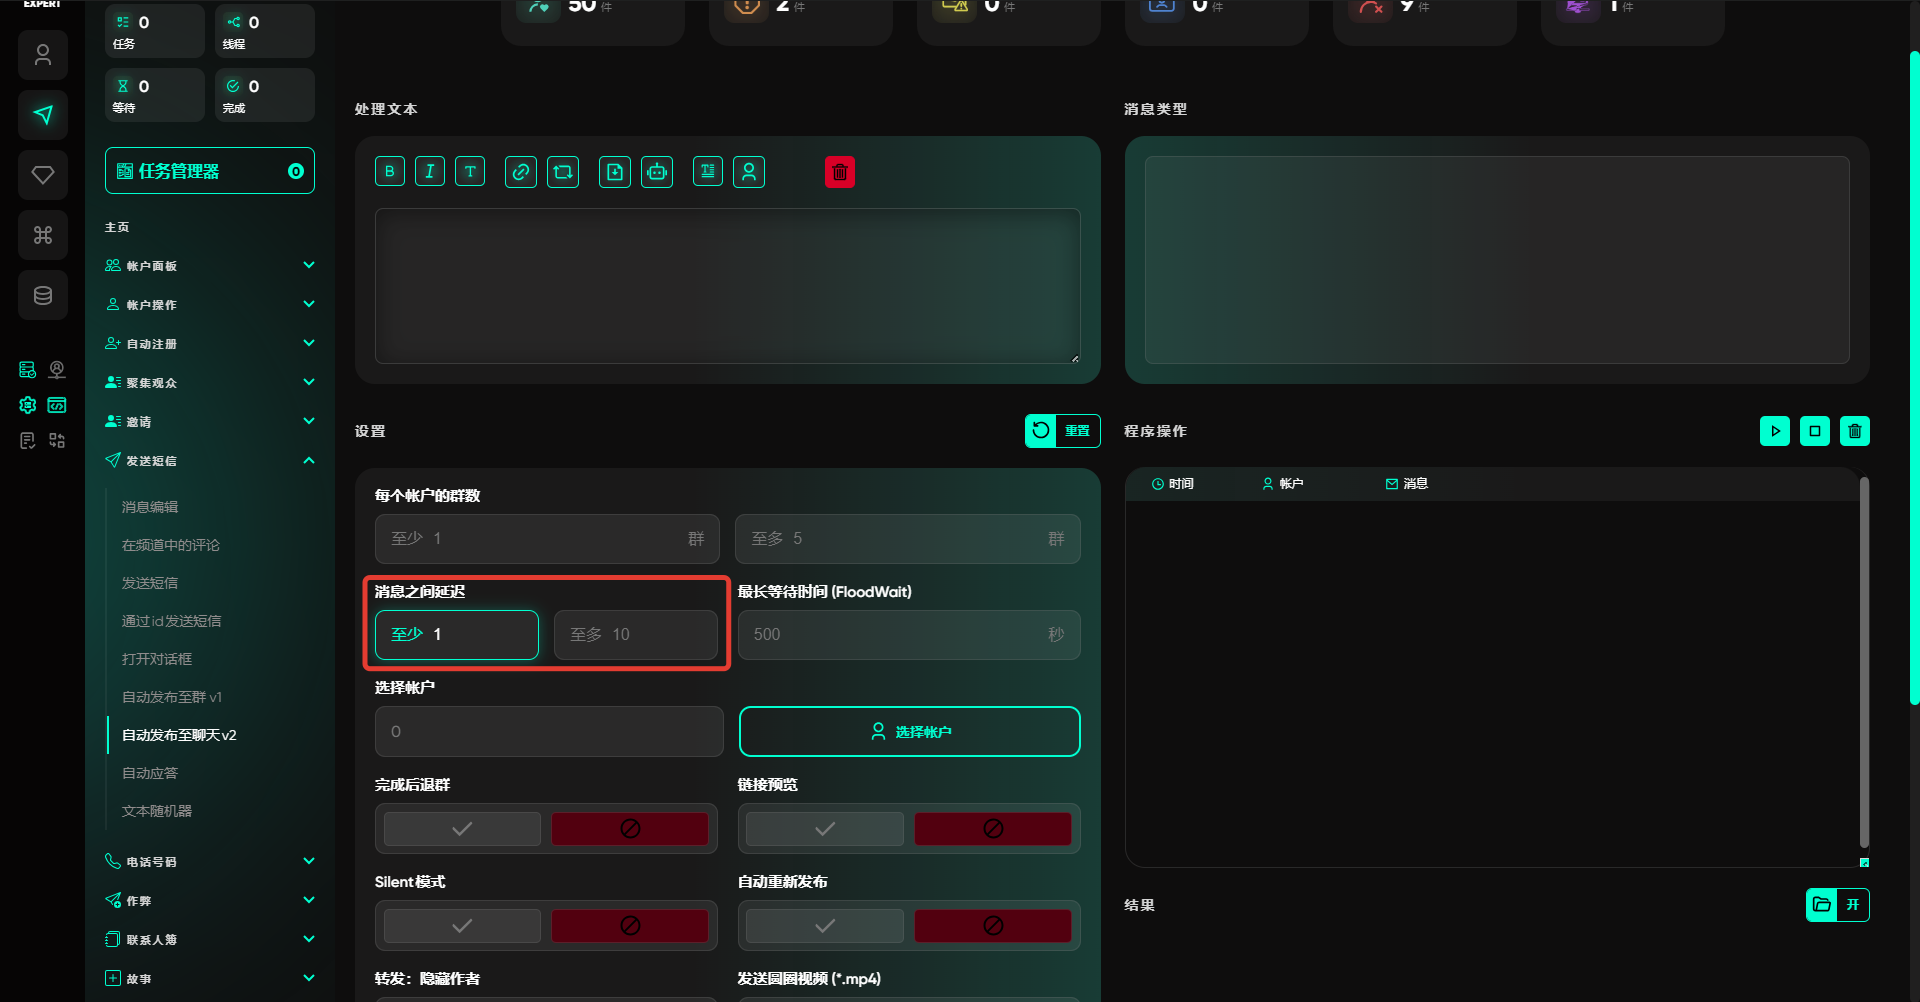Open the gear settings icon in sidebar
Image resolution: width=1920 pixels, height=1002 pixels.
pyautogui.click(x=28, y=405)
